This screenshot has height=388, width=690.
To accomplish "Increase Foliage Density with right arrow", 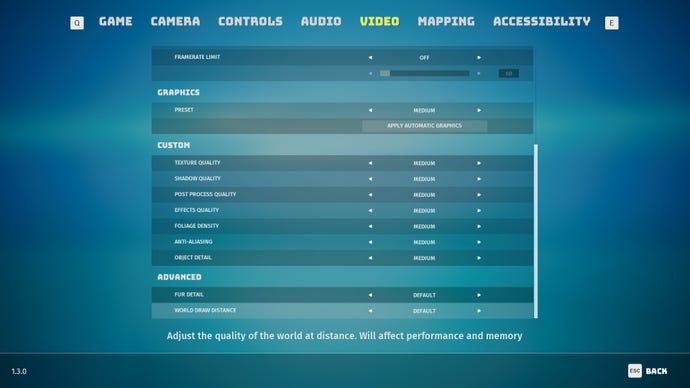I will coord(479,227).
